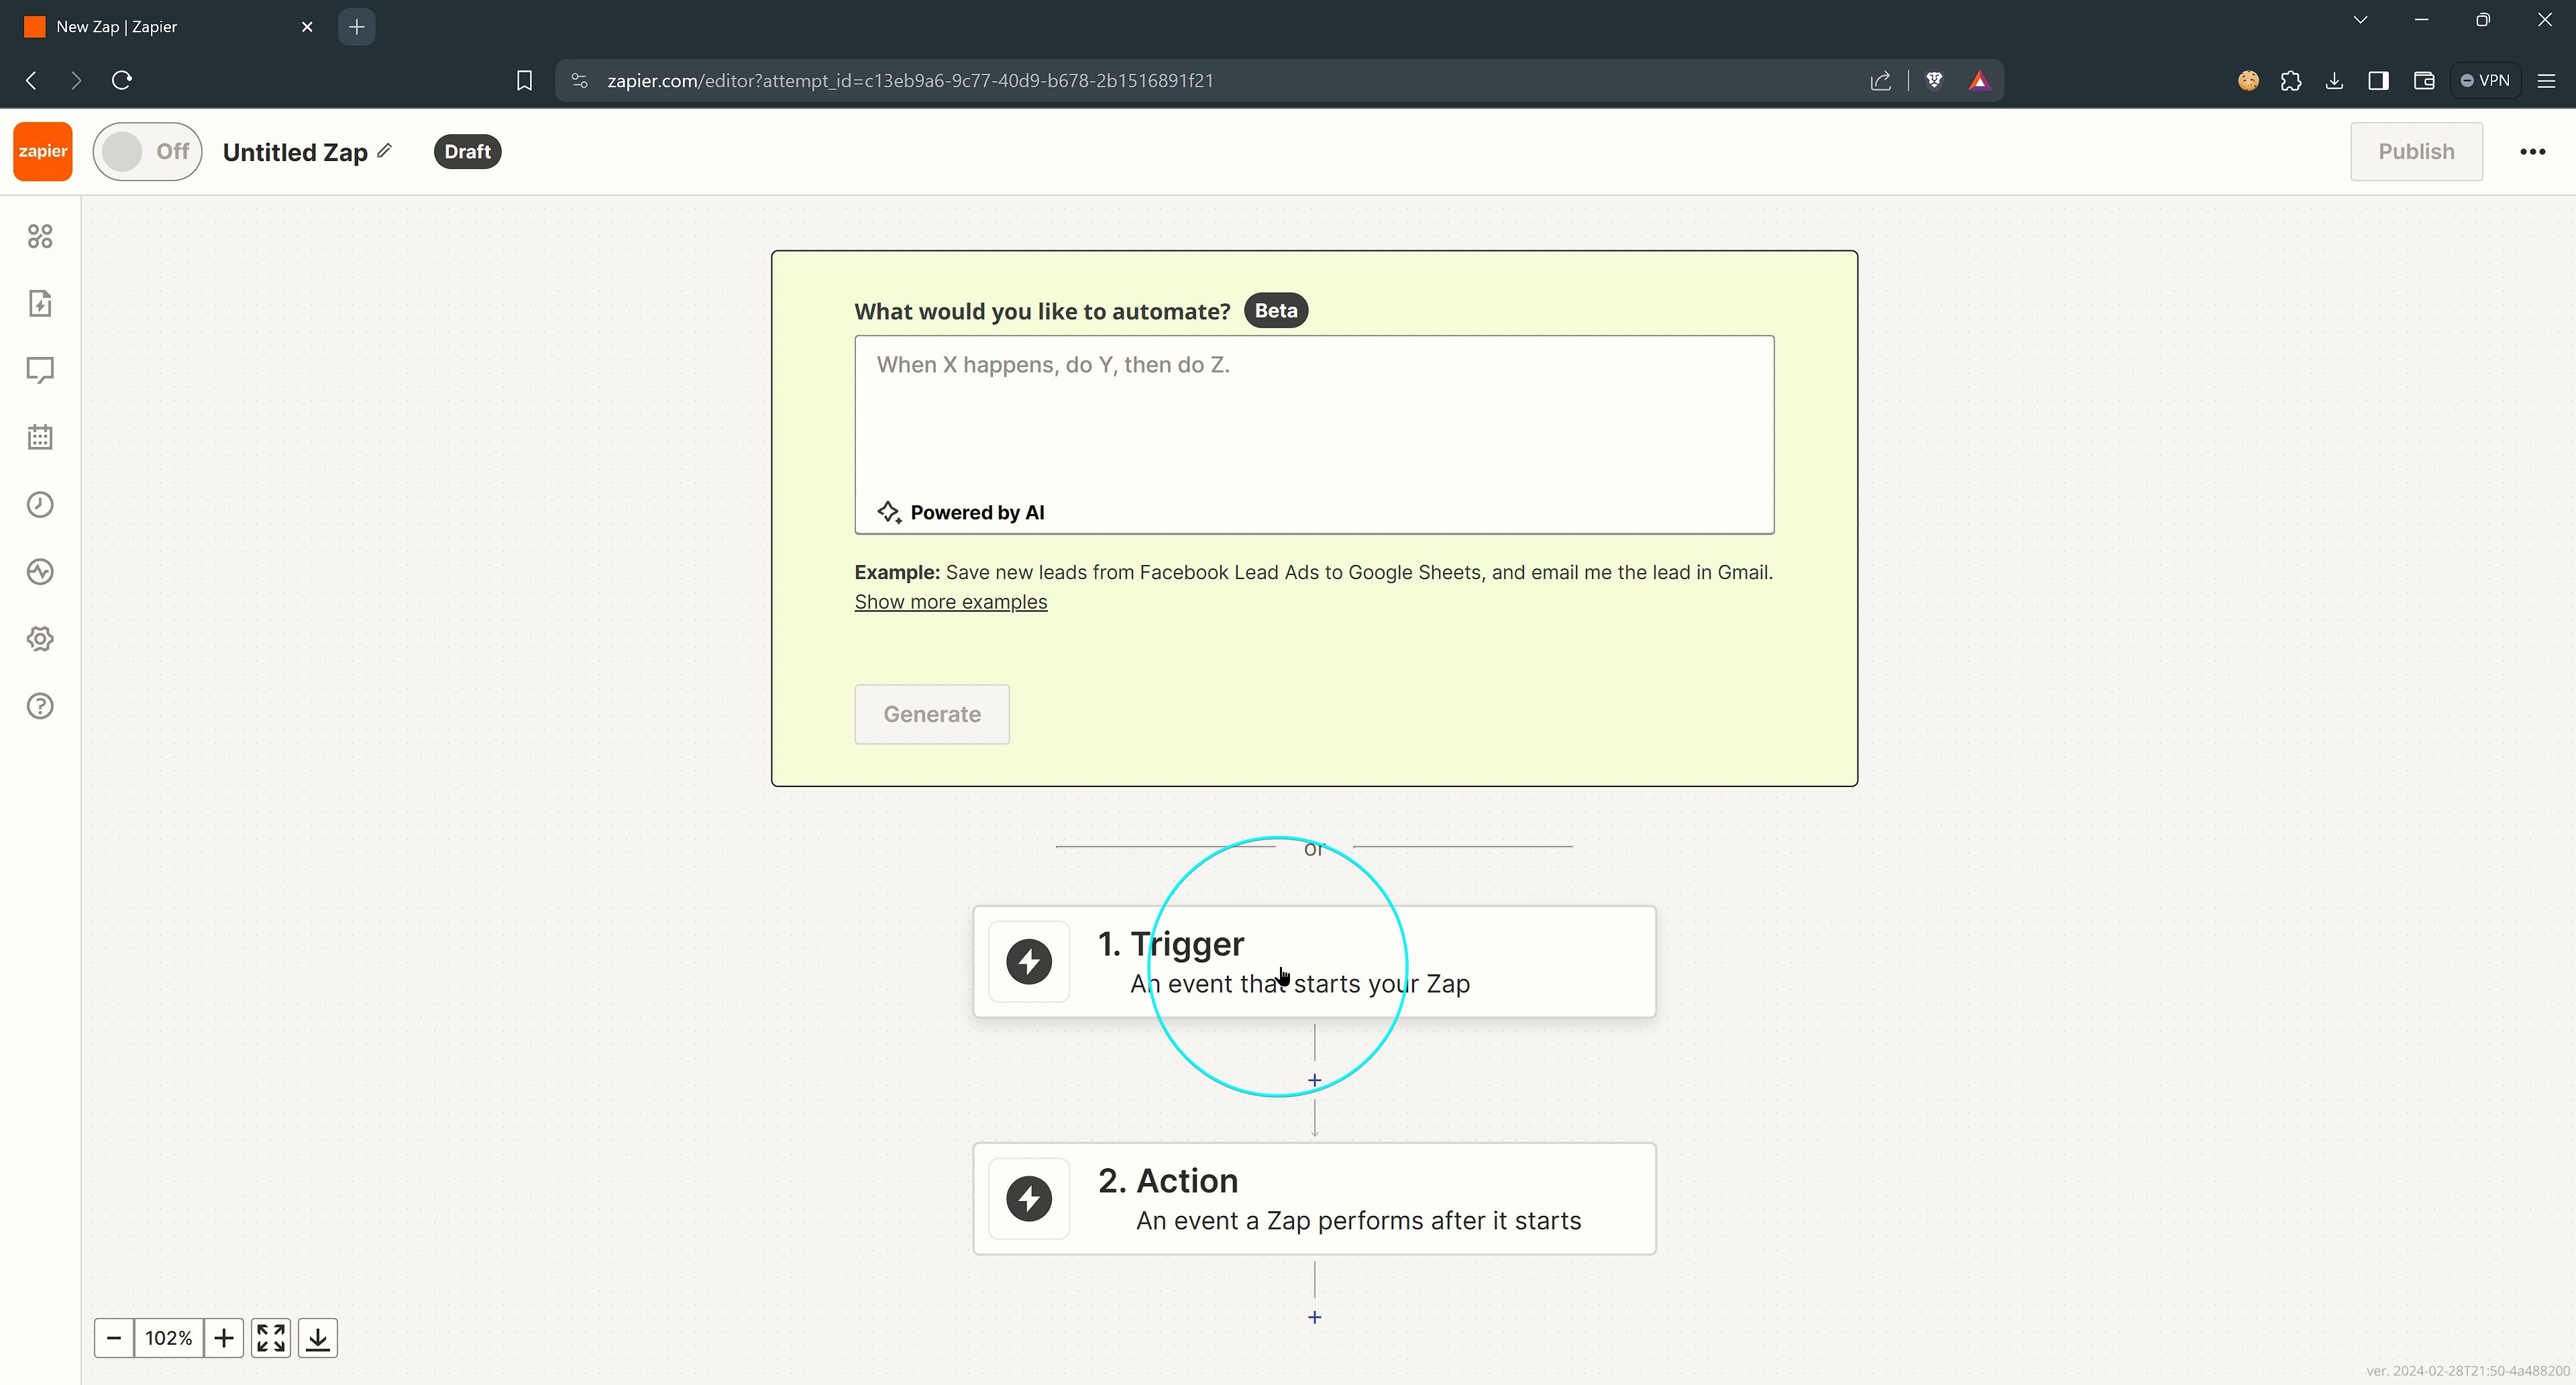Open the comments sidebar icon
The image size is (2576, 1385).
(x=40, y=370)
